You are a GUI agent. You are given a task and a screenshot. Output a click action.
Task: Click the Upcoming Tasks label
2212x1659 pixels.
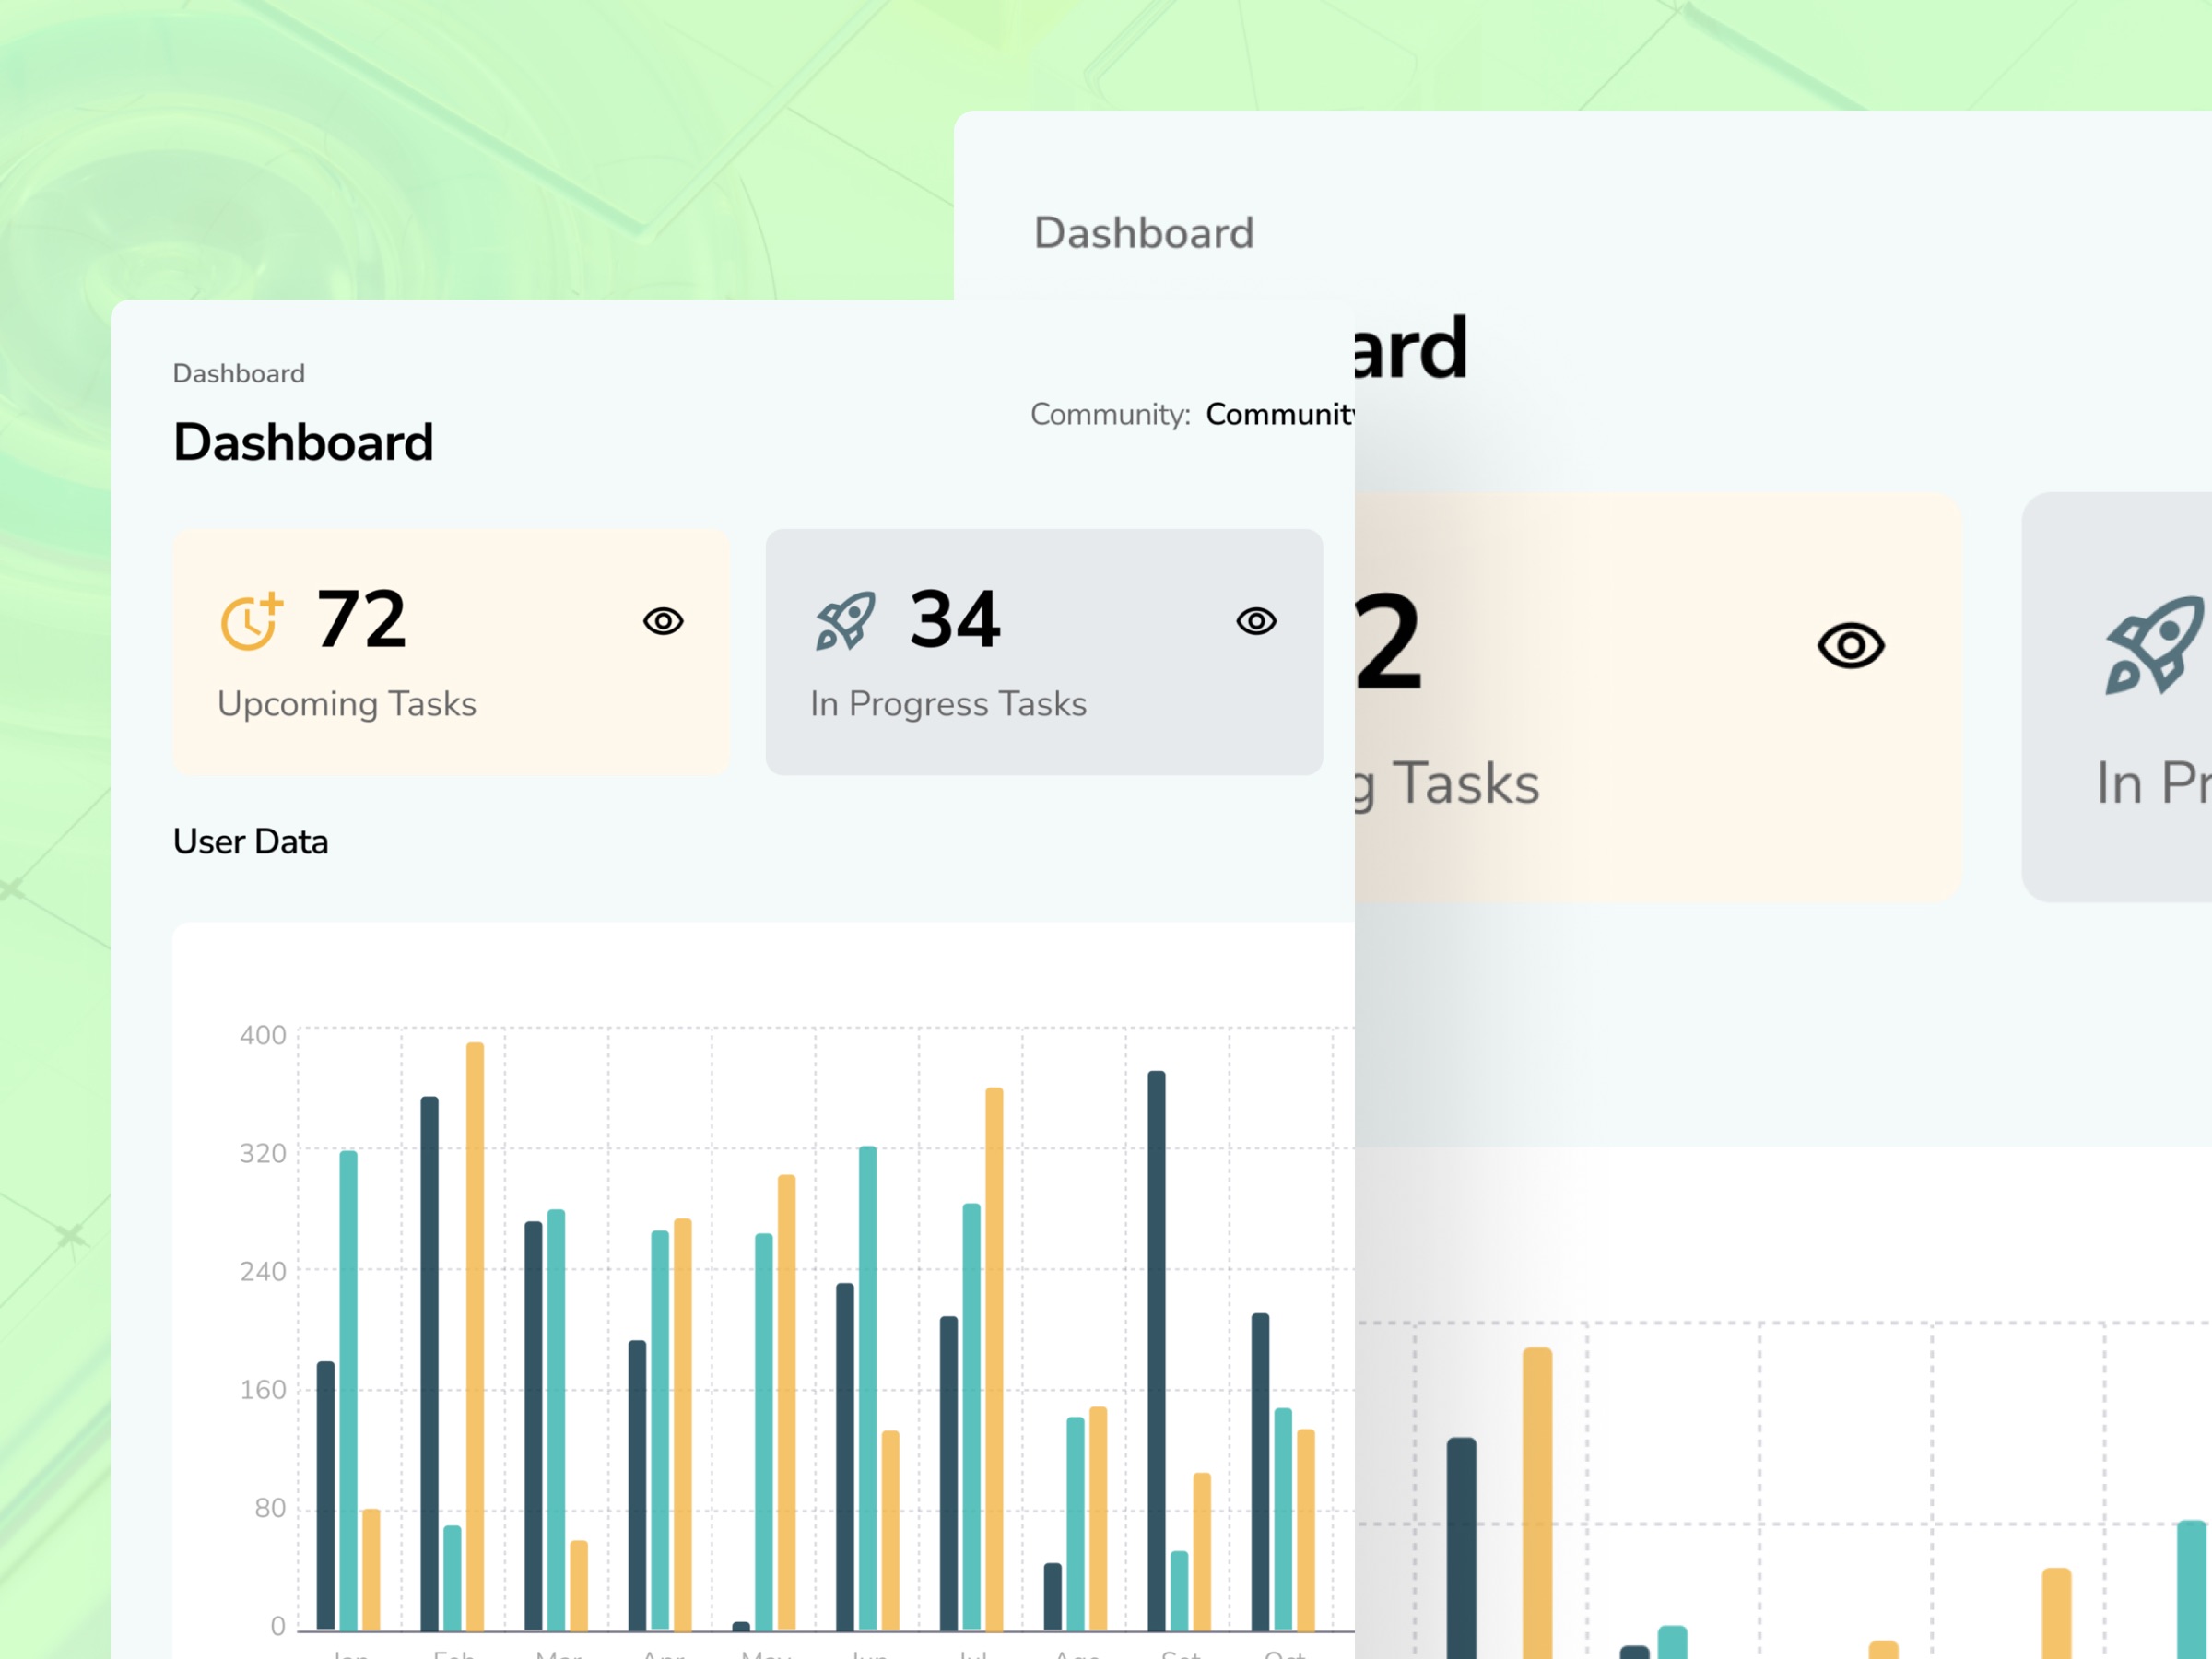347,704
